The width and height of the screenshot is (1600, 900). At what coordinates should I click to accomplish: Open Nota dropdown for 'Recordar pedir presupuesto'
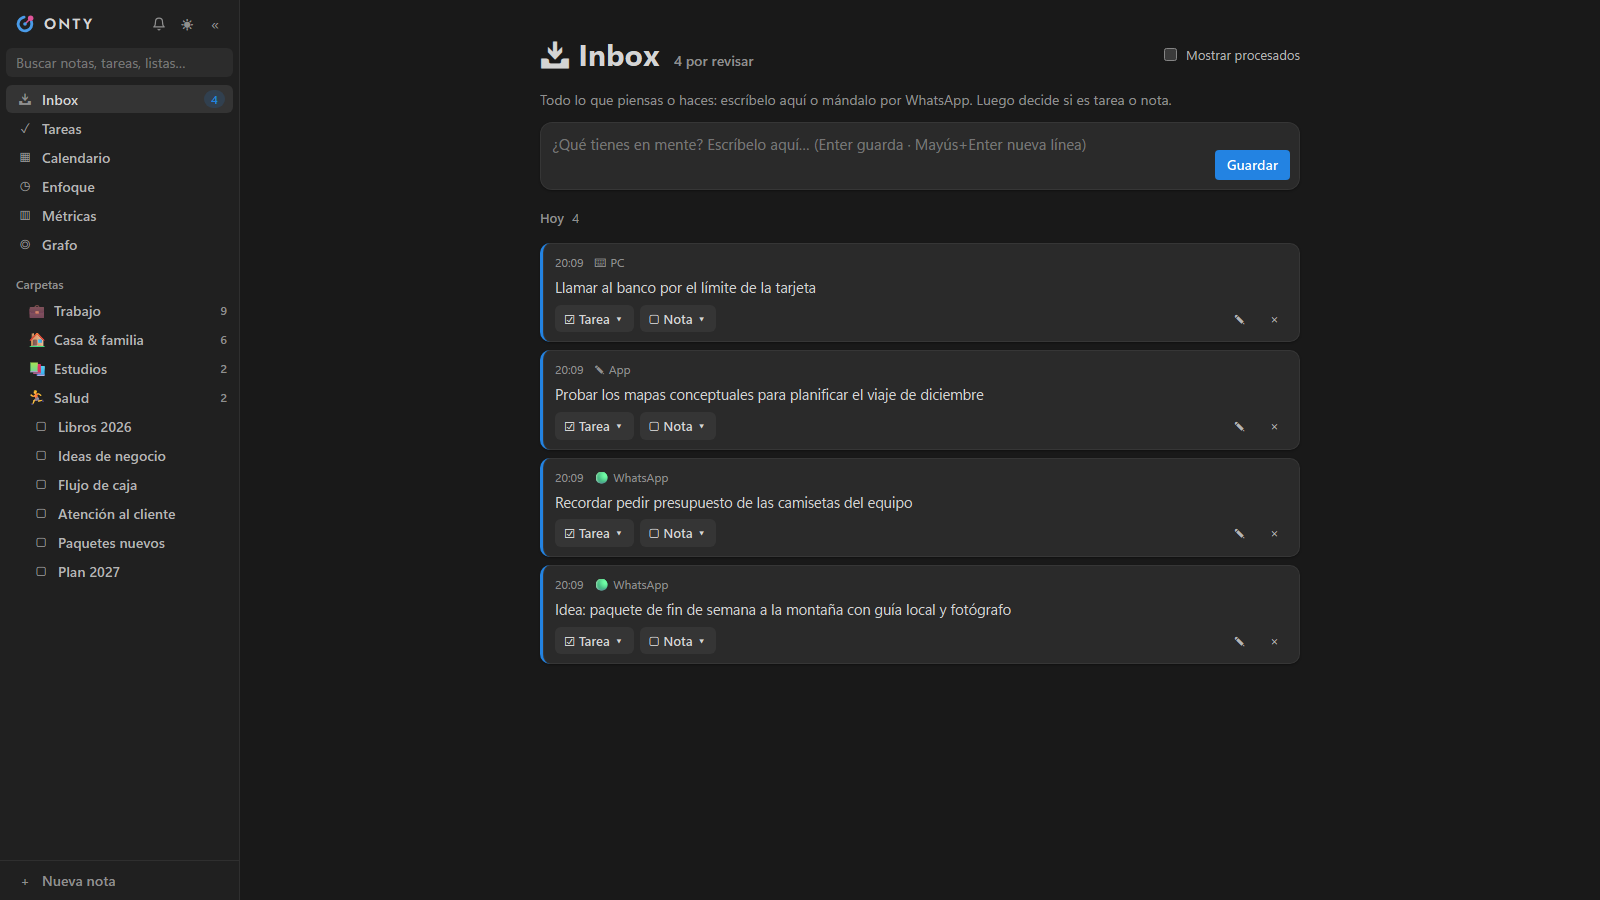tap(678, 534)
